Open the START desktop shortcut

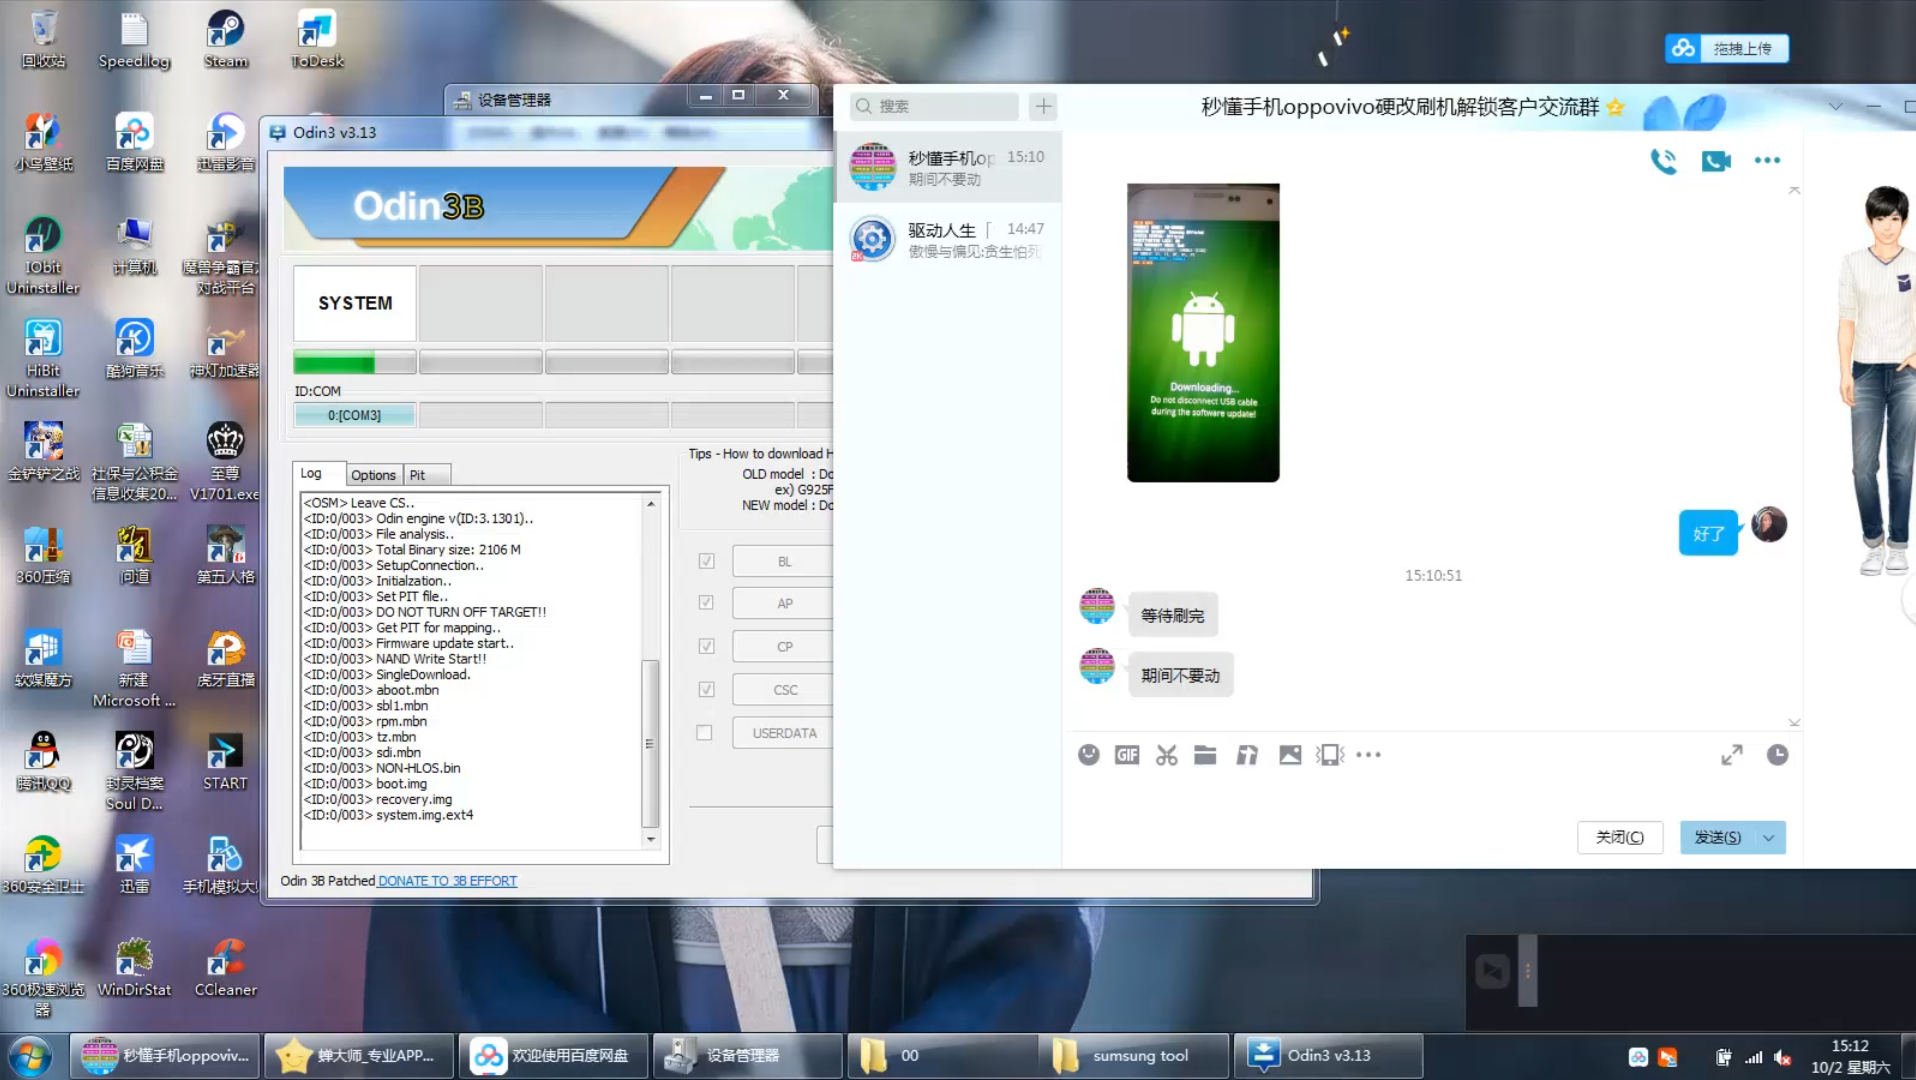[225, 762]
